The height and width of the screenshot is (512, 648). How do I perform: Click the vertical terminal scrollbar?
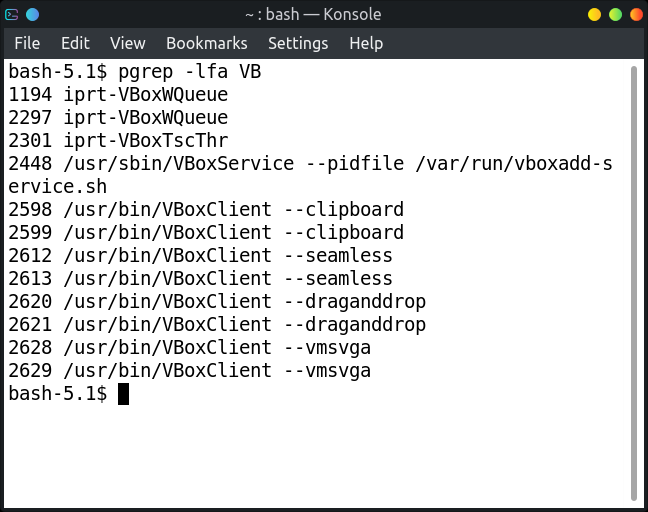(x=634, y=283)
